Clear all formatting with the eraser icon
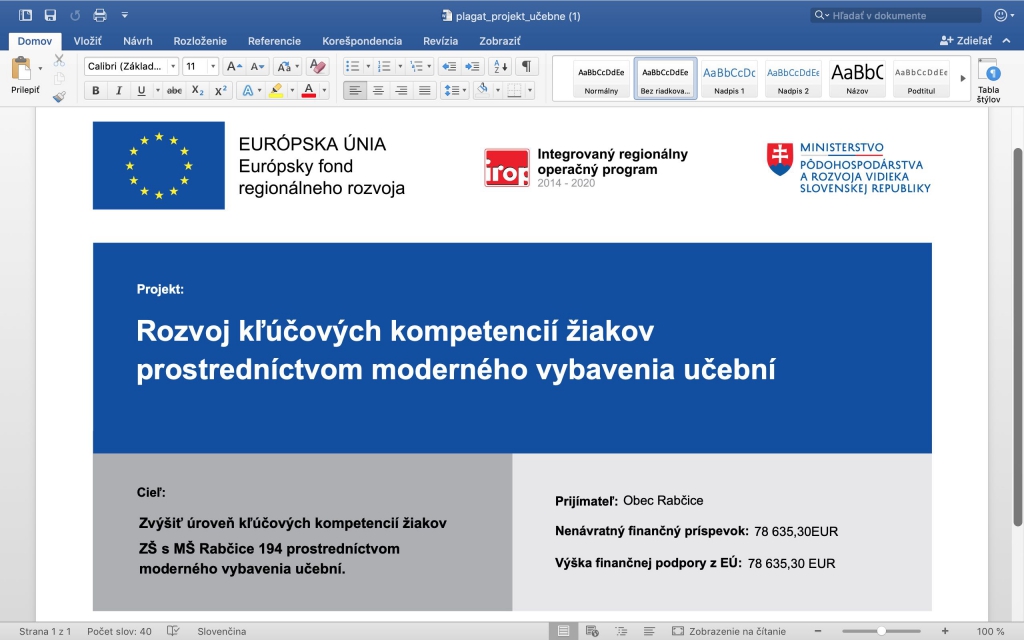 click(317, 67)
